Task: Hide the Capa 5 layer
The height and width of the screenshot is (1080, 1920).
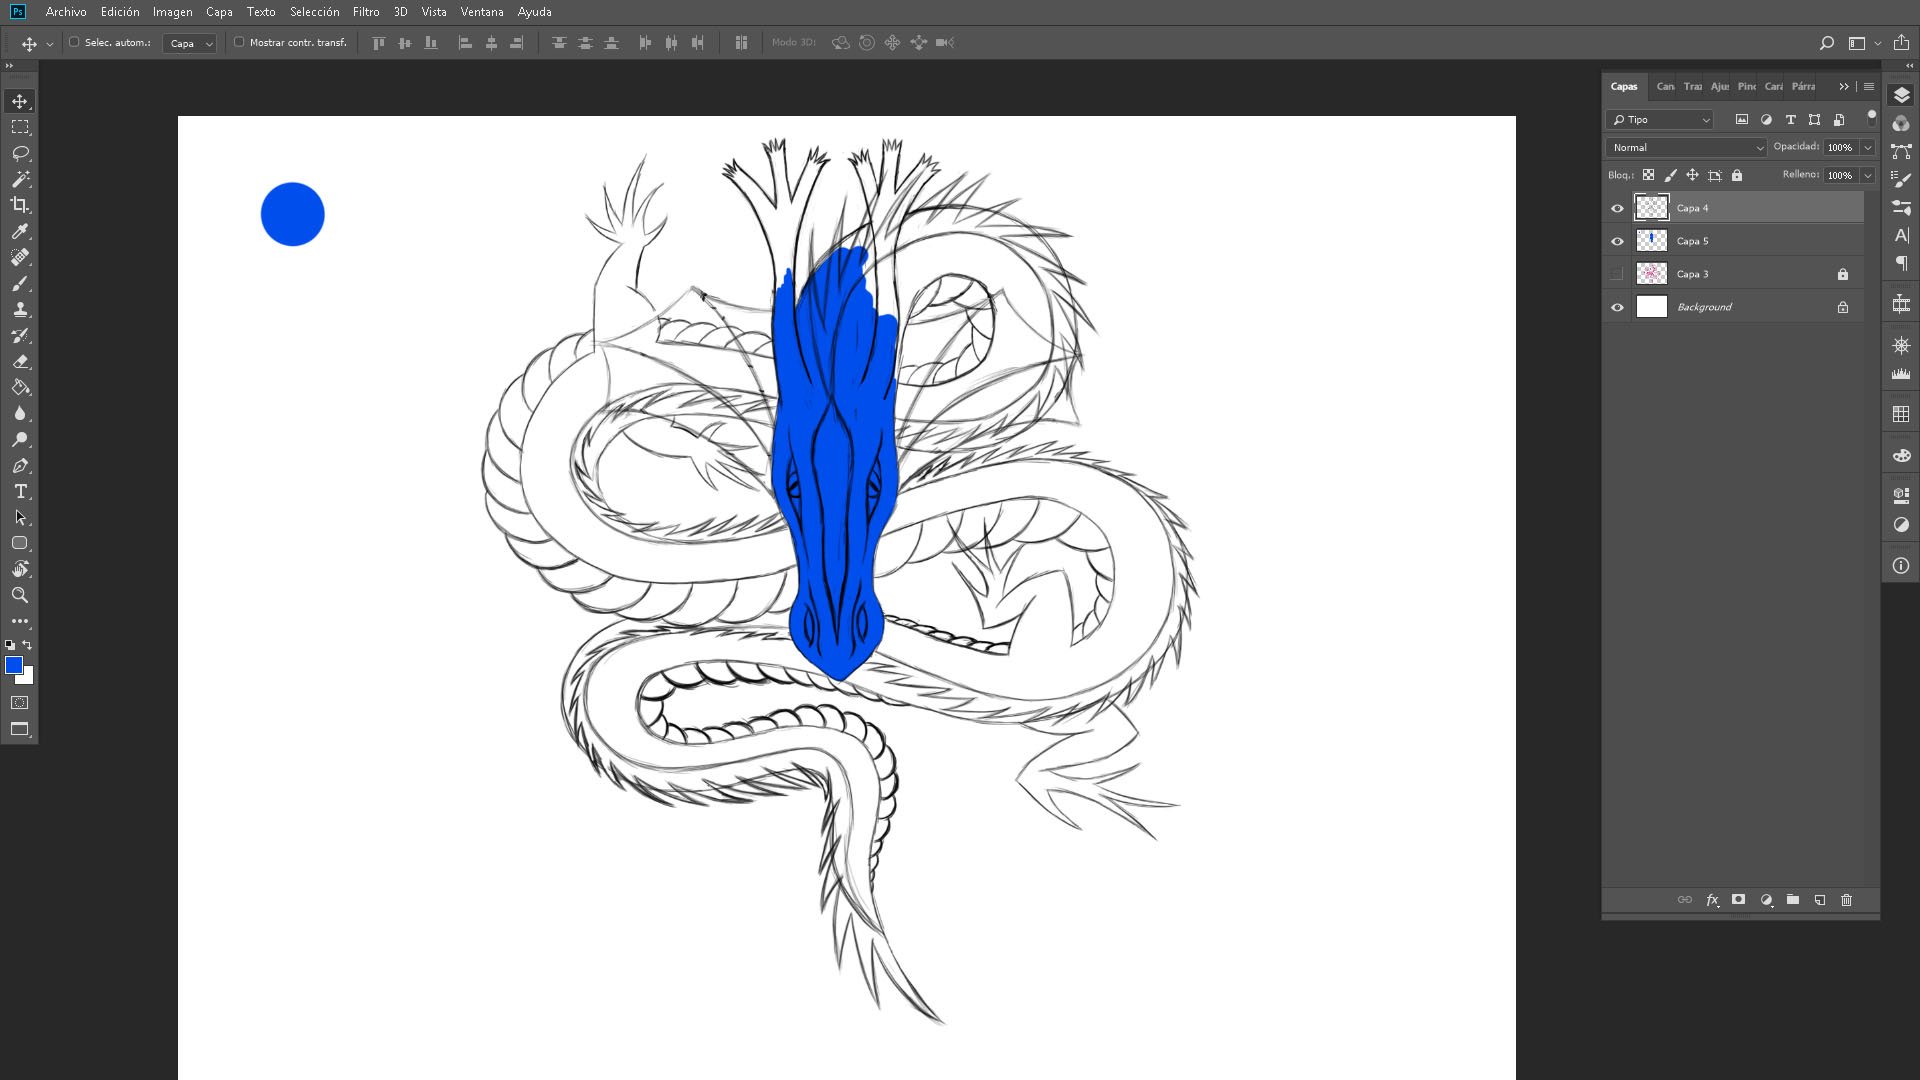Action: pyautogui.click(x=1617, y=241)
